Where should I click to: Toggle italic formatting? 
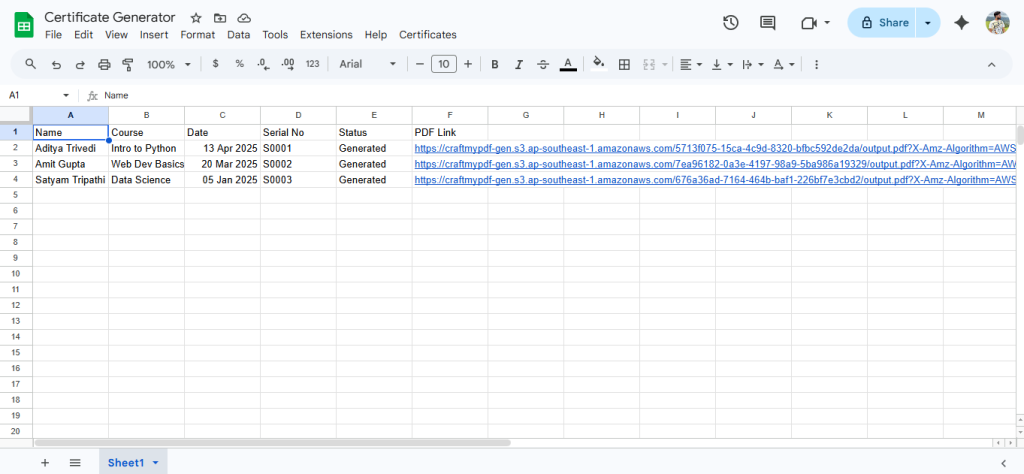tap(518, 64)
